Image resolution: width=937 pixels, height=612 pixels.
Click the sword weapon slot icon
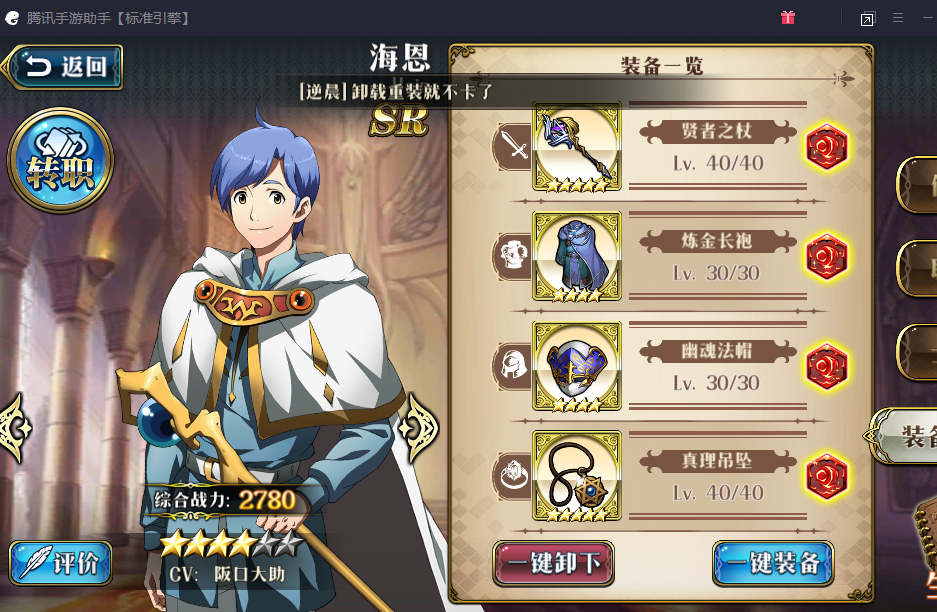[513, 146]
